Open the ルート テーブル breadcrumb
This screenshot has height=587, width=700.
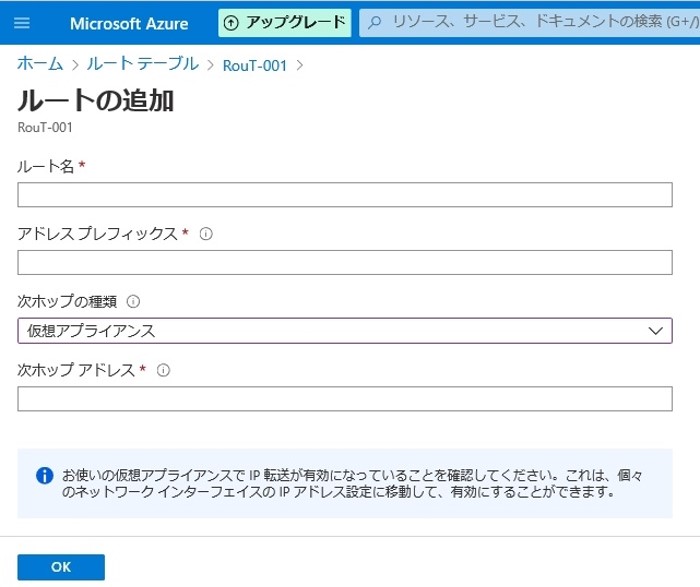tap(142, 64)
